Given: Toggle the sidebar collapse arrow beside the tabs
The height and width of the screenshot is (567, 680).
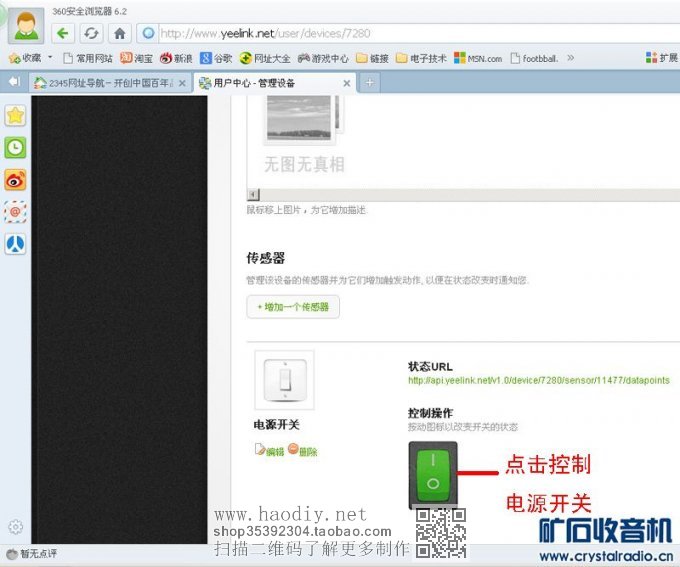Looking at the screenshot, I should (14, 82).
